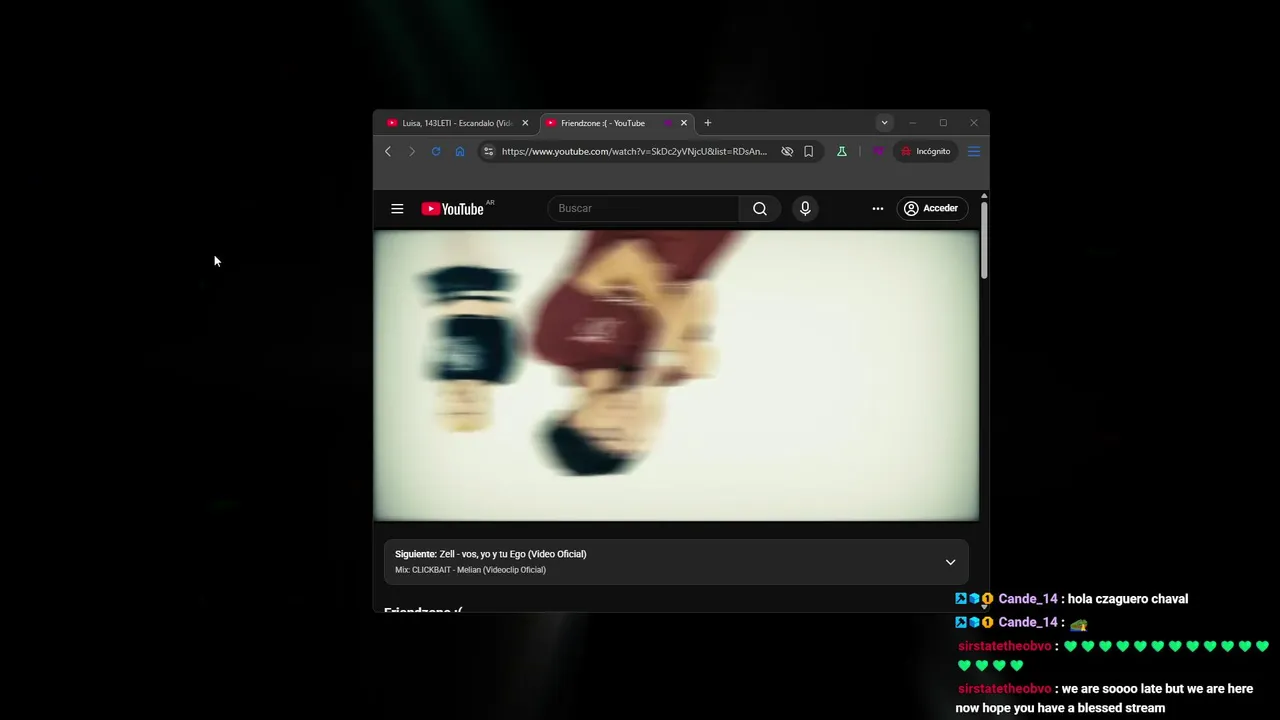Open the tab search dropdown arrow

click(x=884, y=123)
